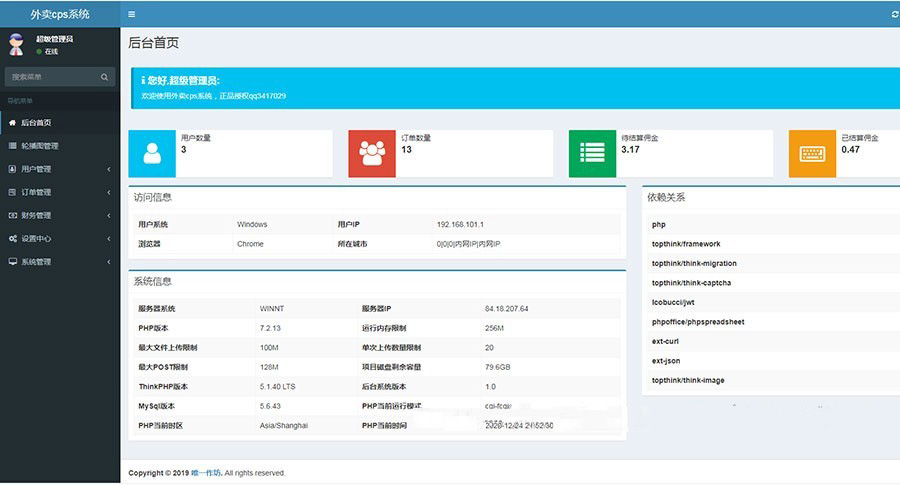Click the red 订单数量 group icon tile
Viewport: 900px width, 485px height.
(372, 153)
